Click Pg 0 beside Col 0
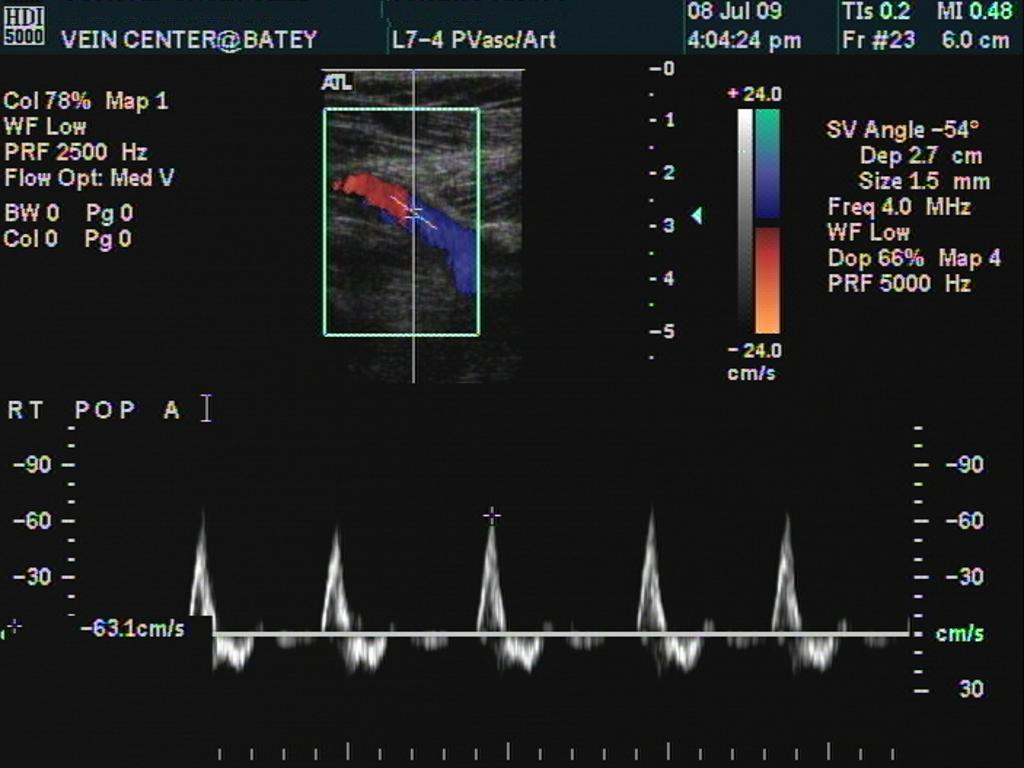 pyautogui.click(x=108, y=238)
